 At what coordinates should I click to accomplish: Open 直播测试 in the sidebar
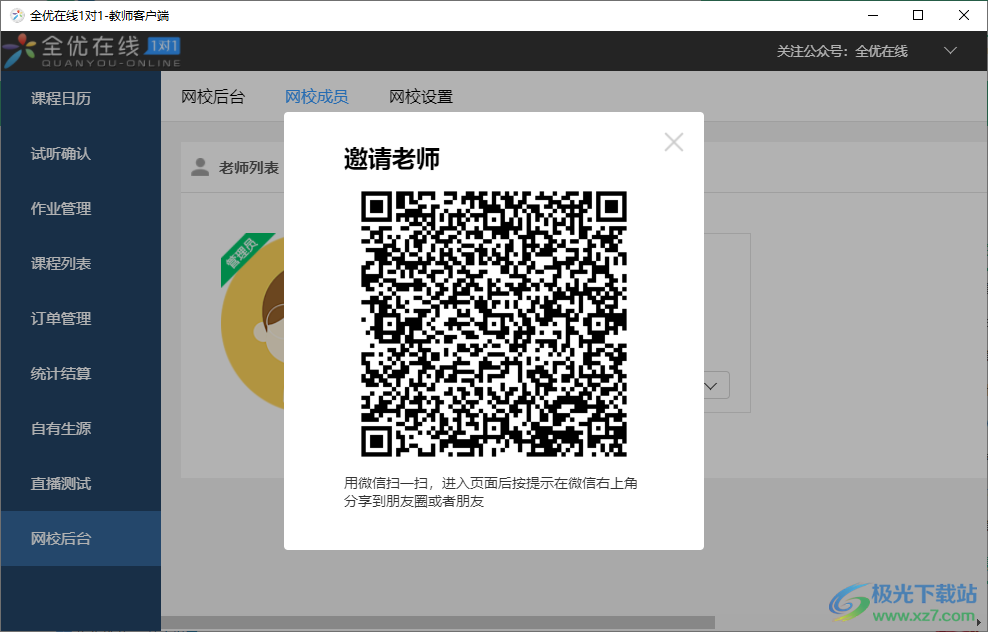pos(60,483)
